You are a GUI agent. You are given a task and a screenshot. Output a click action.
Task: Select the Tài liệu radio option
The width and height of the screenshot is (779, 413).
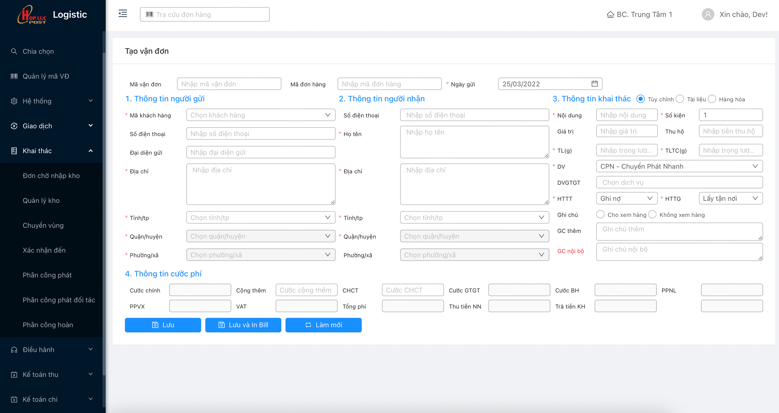click(680, 99)
